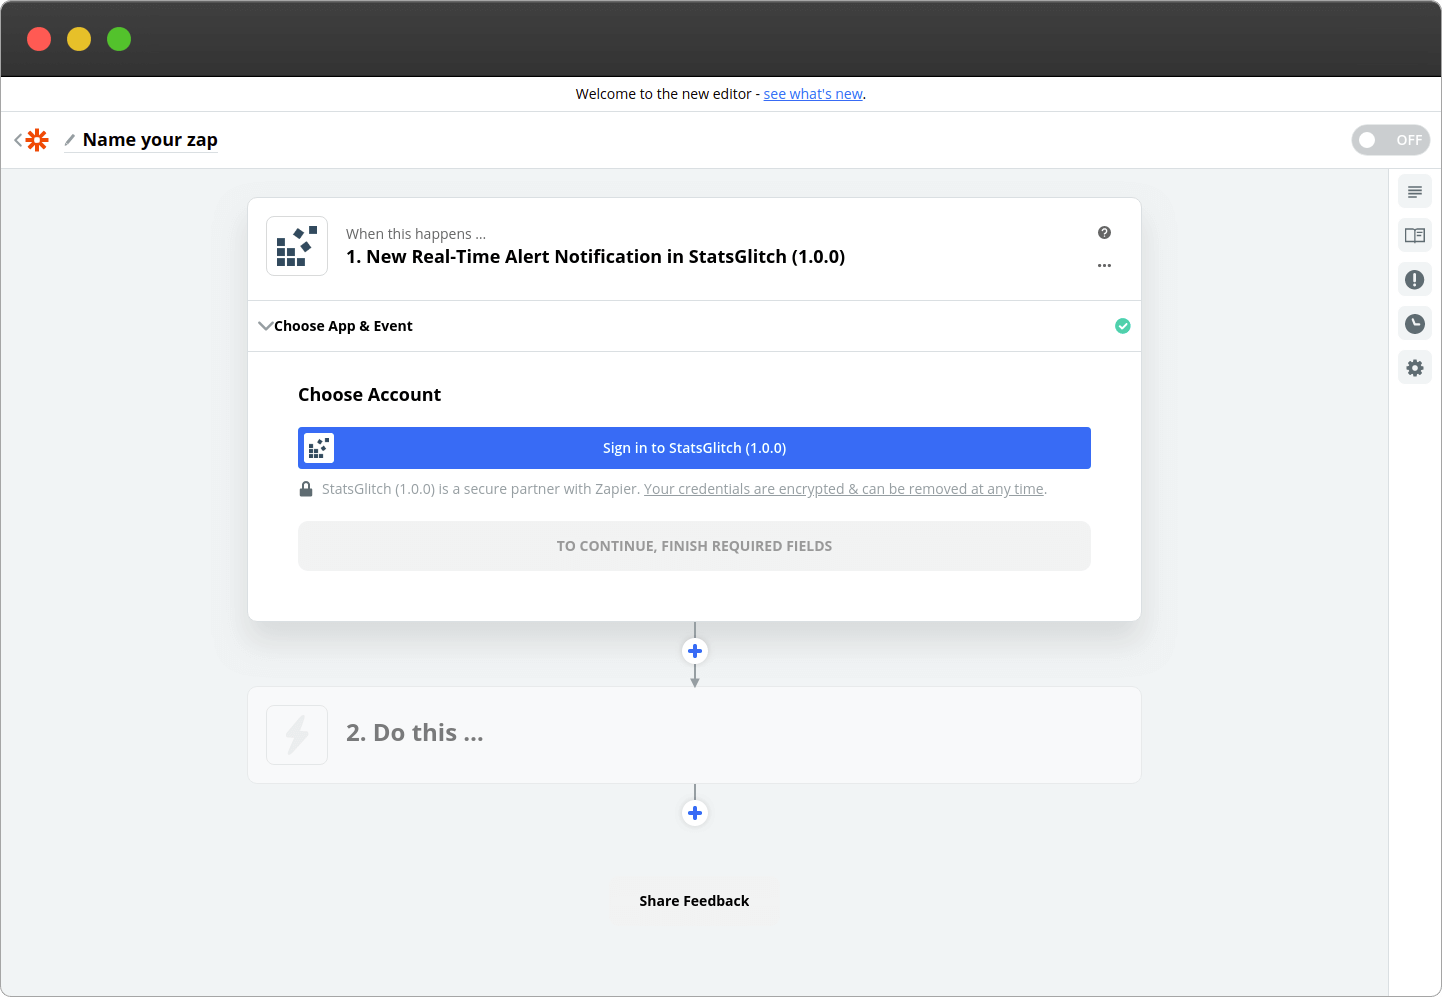Screen dimensions: 1442x997
Task: Click 'To continue, finish required fields' button
Action: 694,546
